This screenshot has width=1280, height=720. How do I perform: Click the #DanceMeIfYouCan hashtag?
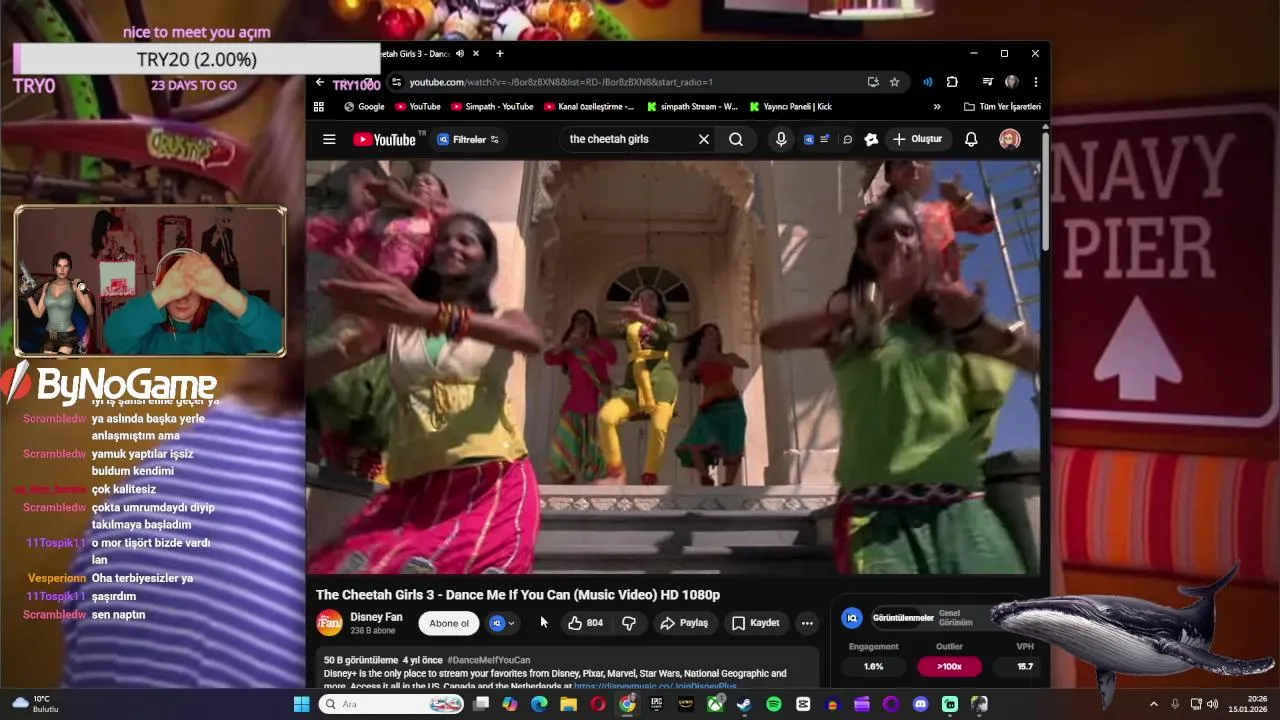(489, 660)
